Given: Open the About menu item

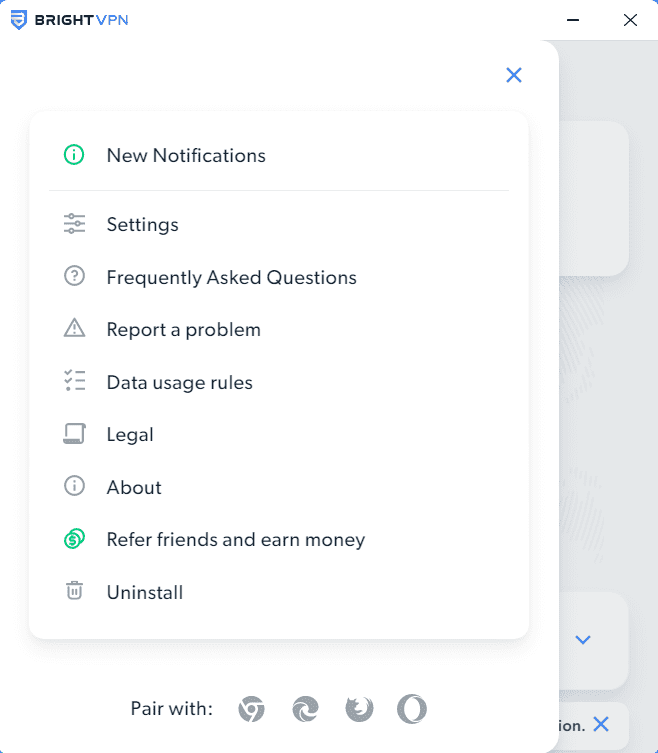Looking at the screenshot, I should (134, 487).
